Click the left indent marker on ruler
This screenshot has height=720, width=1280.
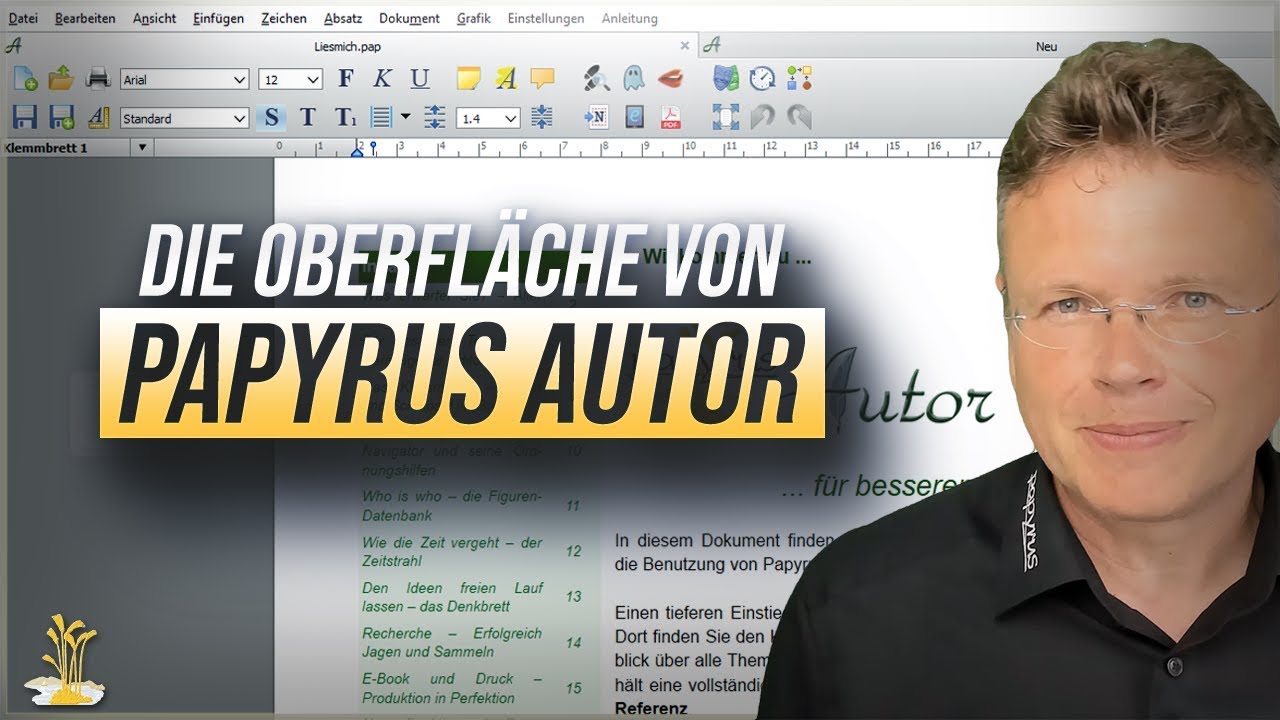(x=357, y=151)
